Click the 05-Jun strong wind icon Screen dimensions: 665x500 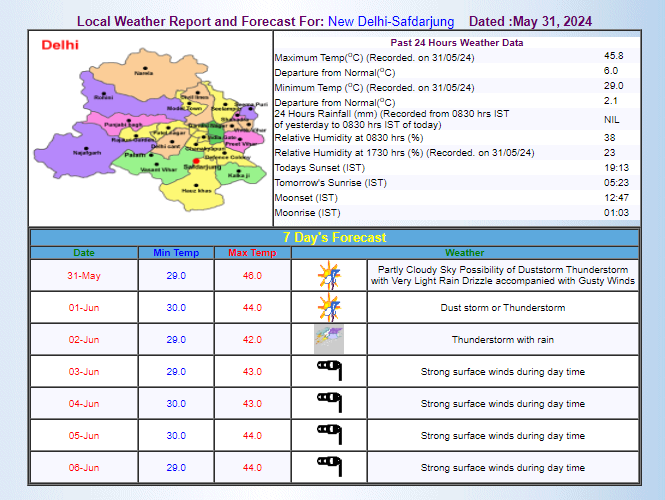(x=329, y=435)
